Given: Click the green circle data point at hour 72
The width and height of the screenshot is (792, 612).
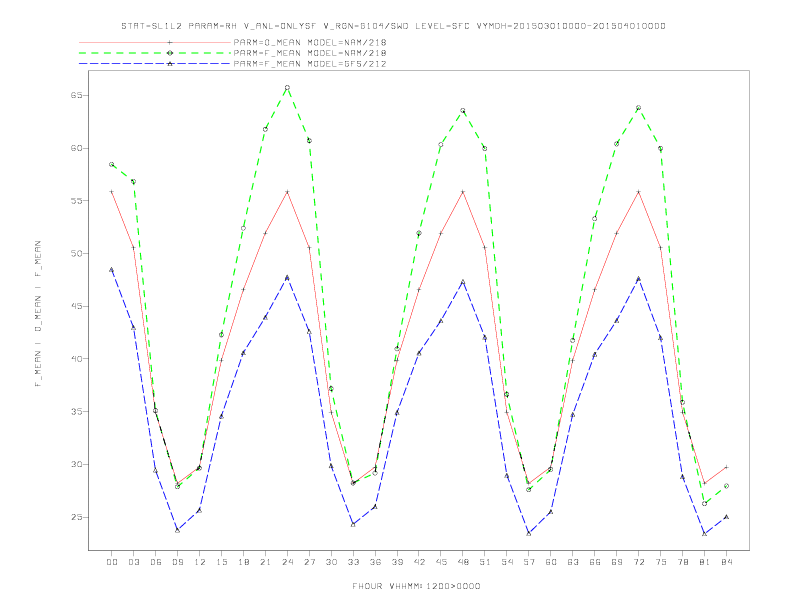Looking at the screenshot, I should [638, 108].
